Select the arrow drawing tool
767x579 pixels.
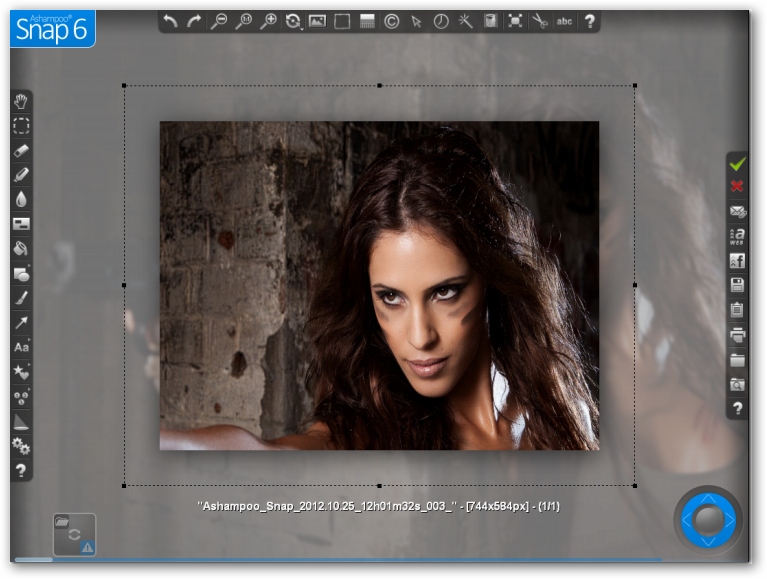coord(21,322)
